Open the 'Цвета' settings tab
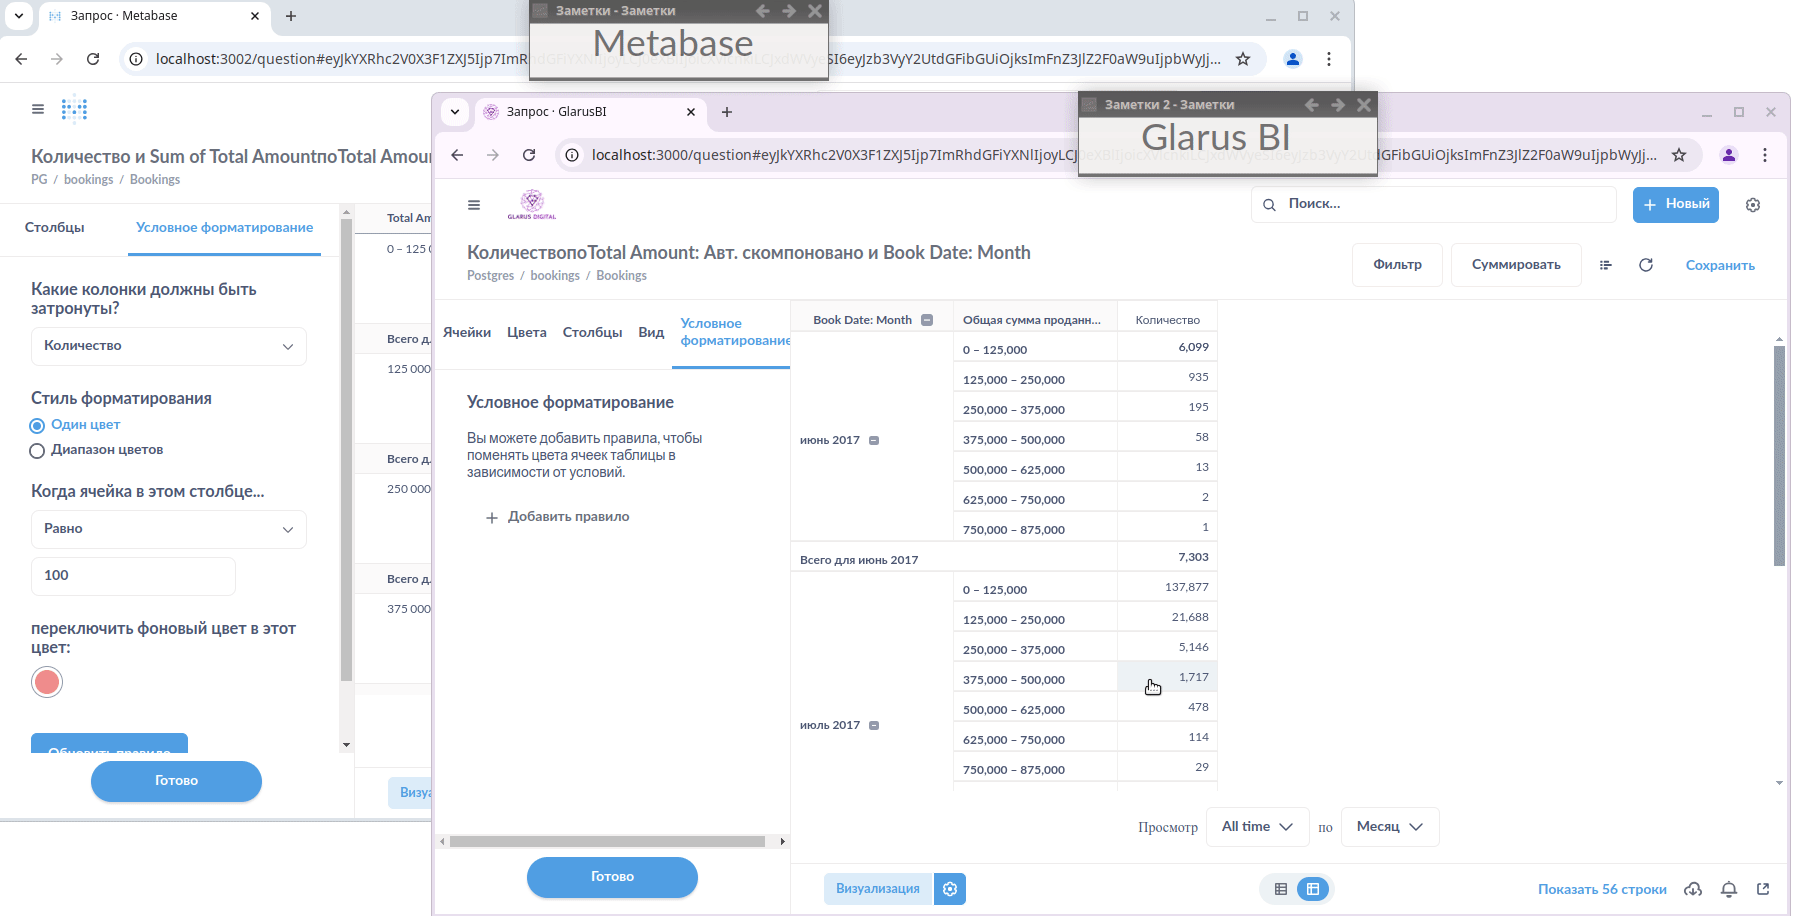The width and height of the screenshot is (1801, 916). tap(526, 332)
